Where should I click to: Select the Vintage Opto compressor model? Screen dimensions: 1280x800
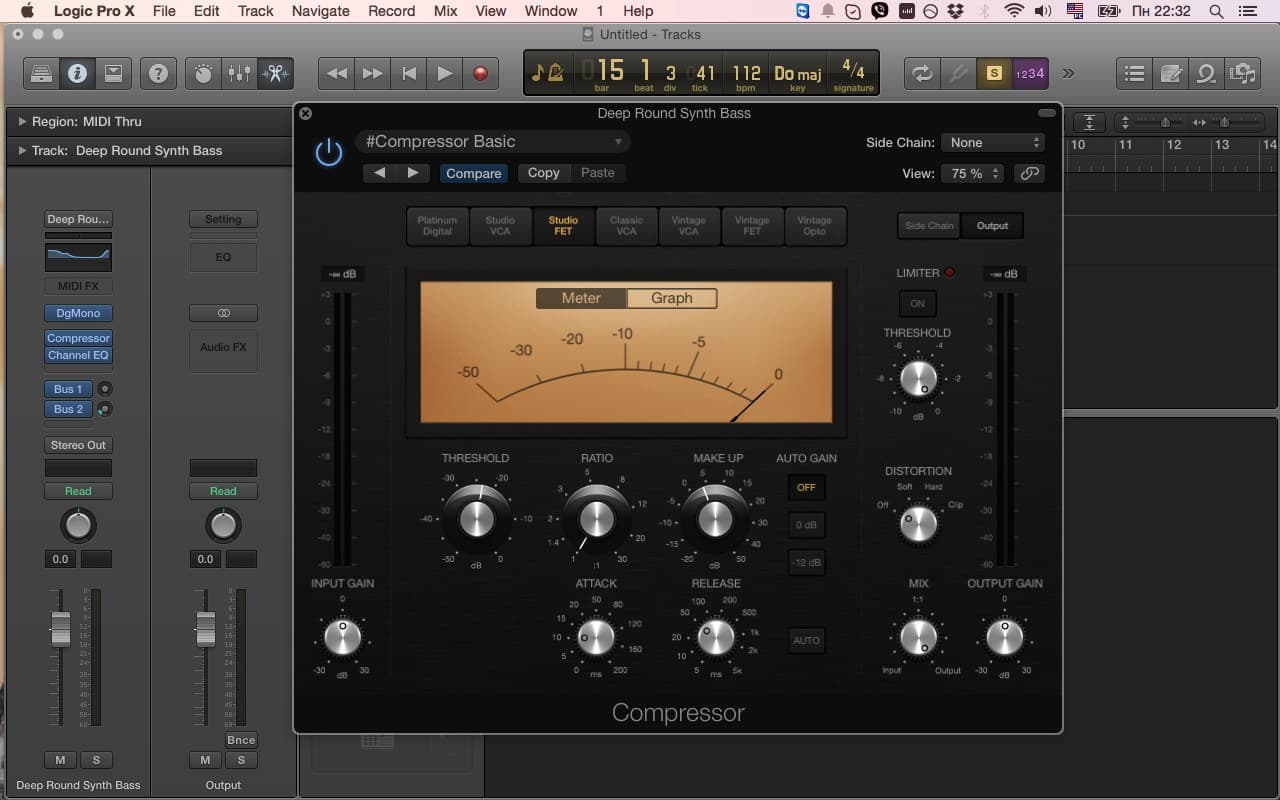pyautogui.click(x=815, y=226)
